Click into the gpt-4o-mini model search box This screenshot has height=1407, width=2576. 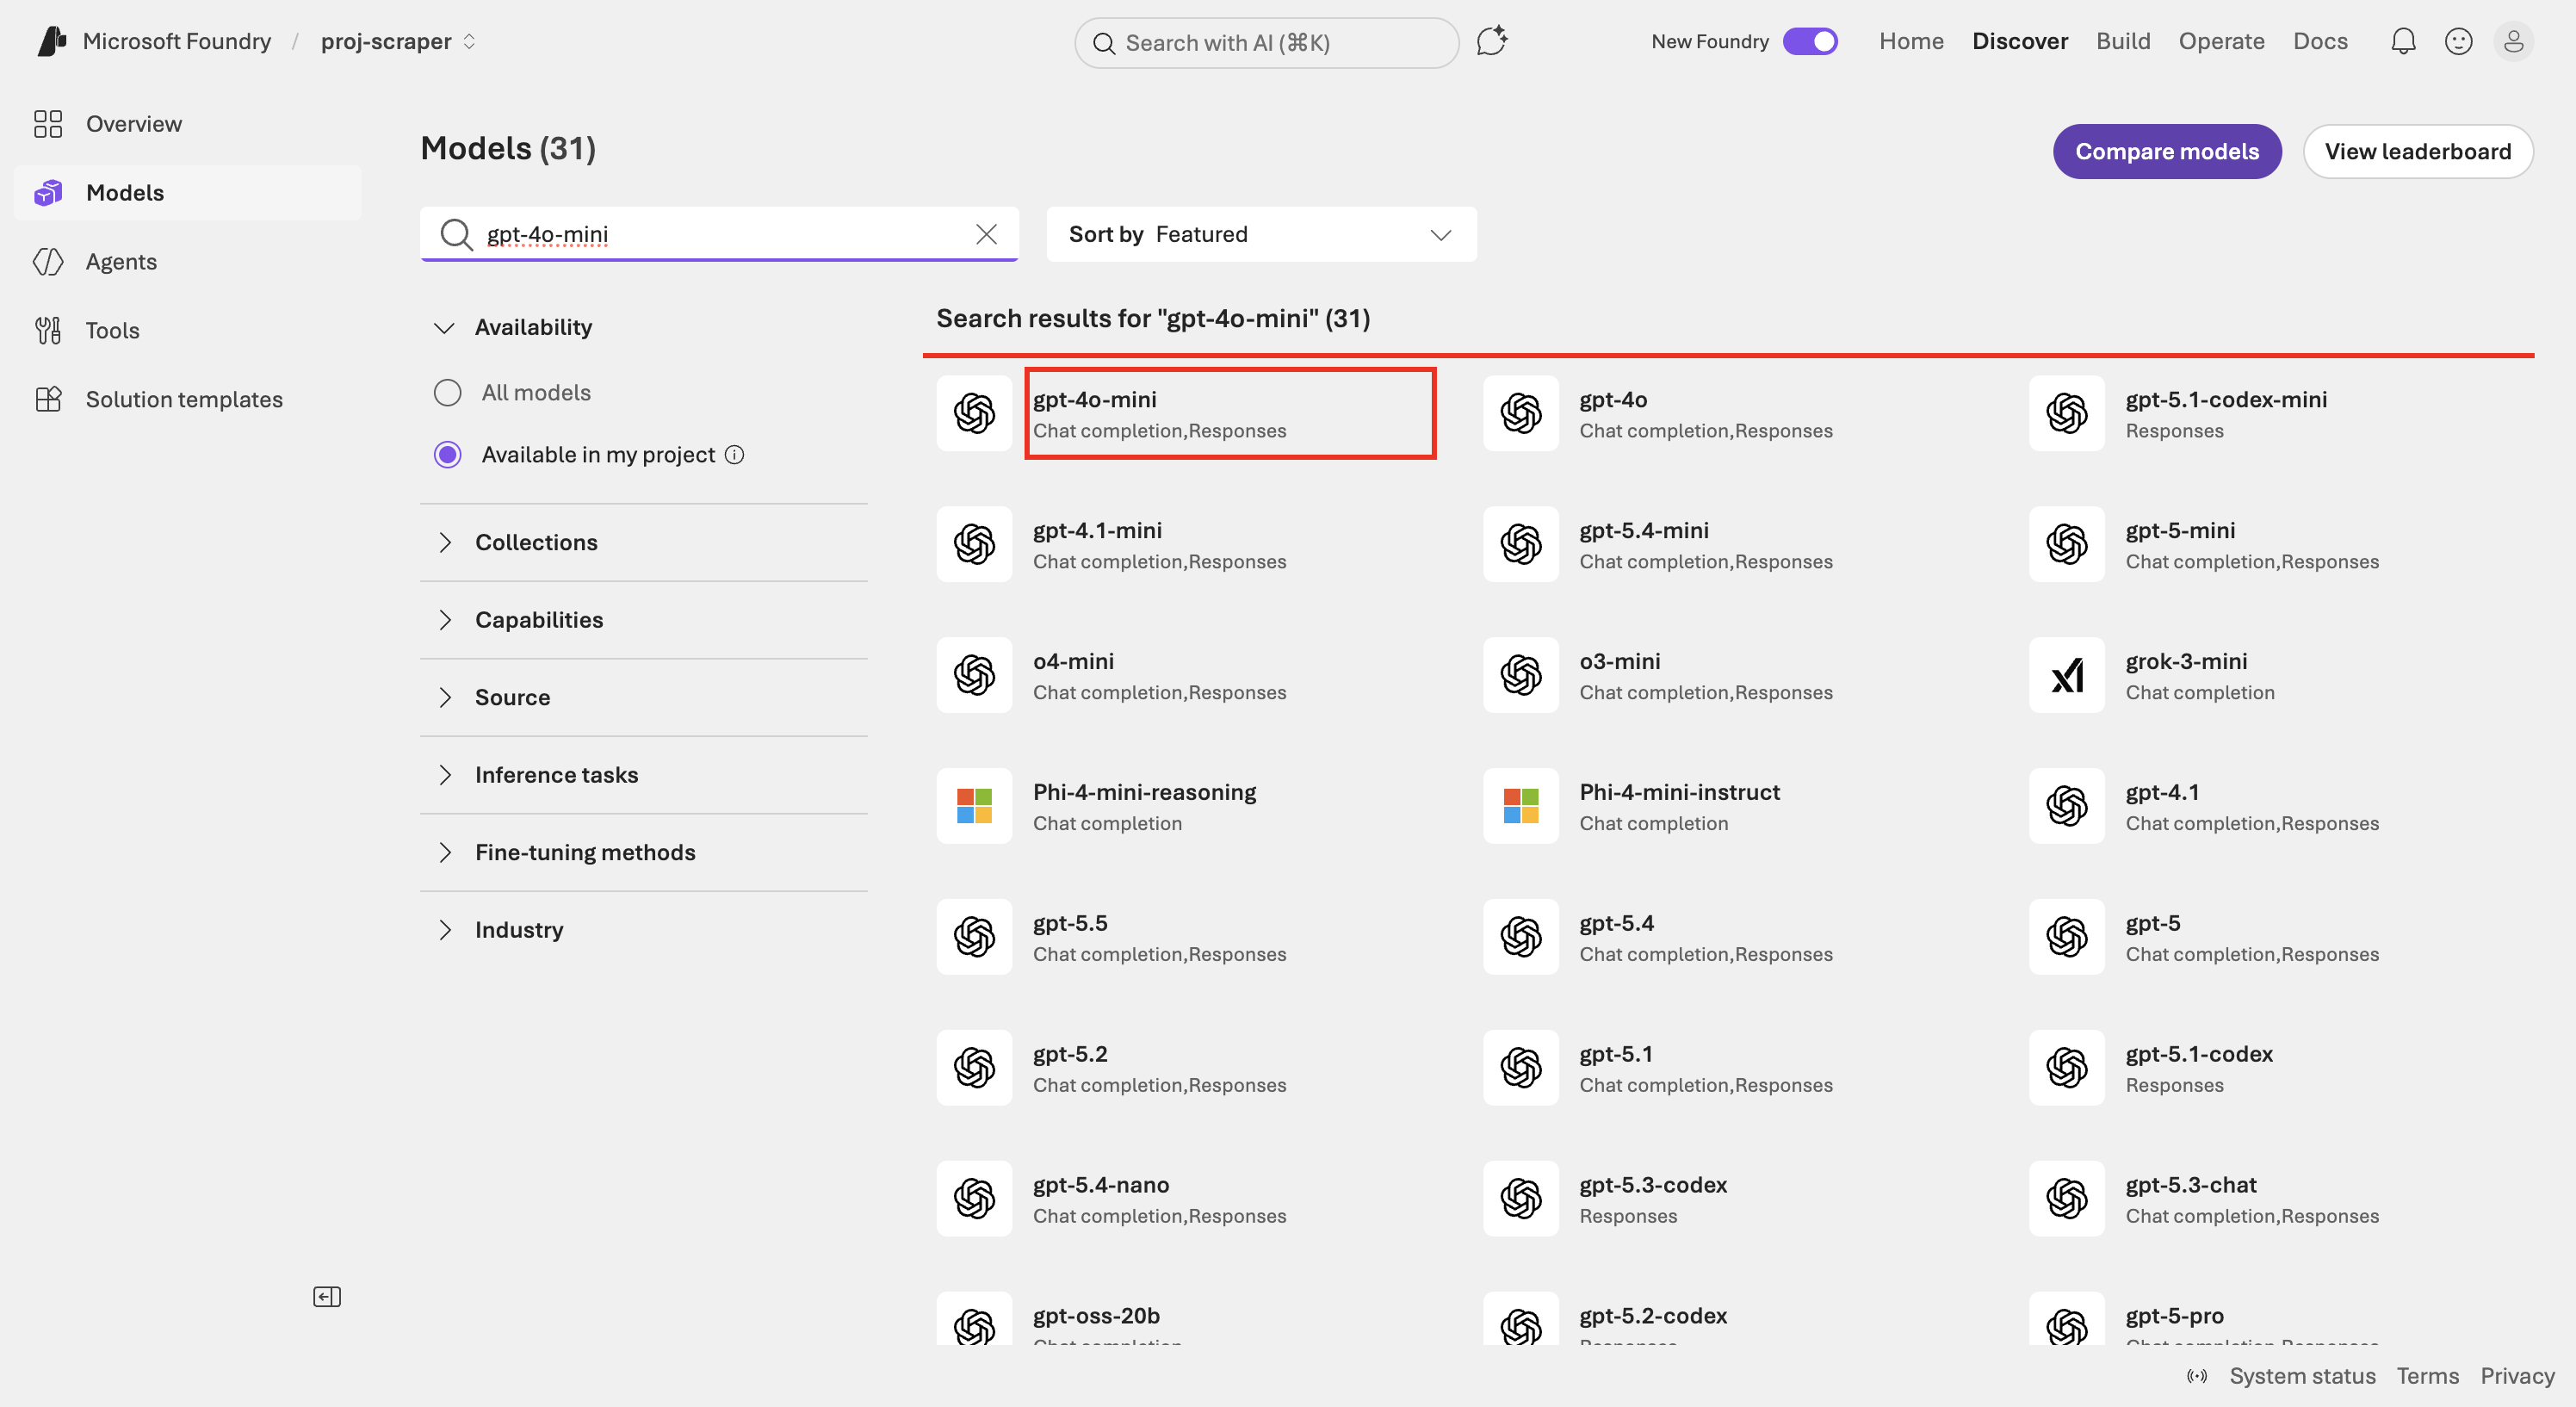[720, 234]
